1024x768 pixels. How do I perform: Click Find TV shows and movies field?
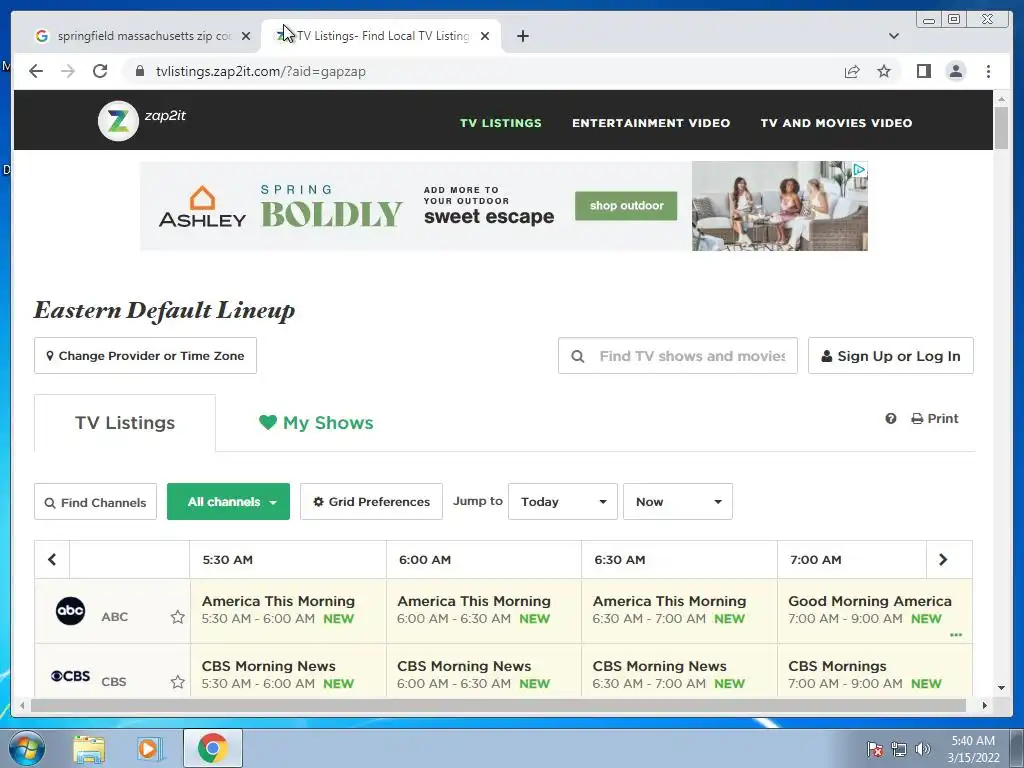click(x=678, y=356)
